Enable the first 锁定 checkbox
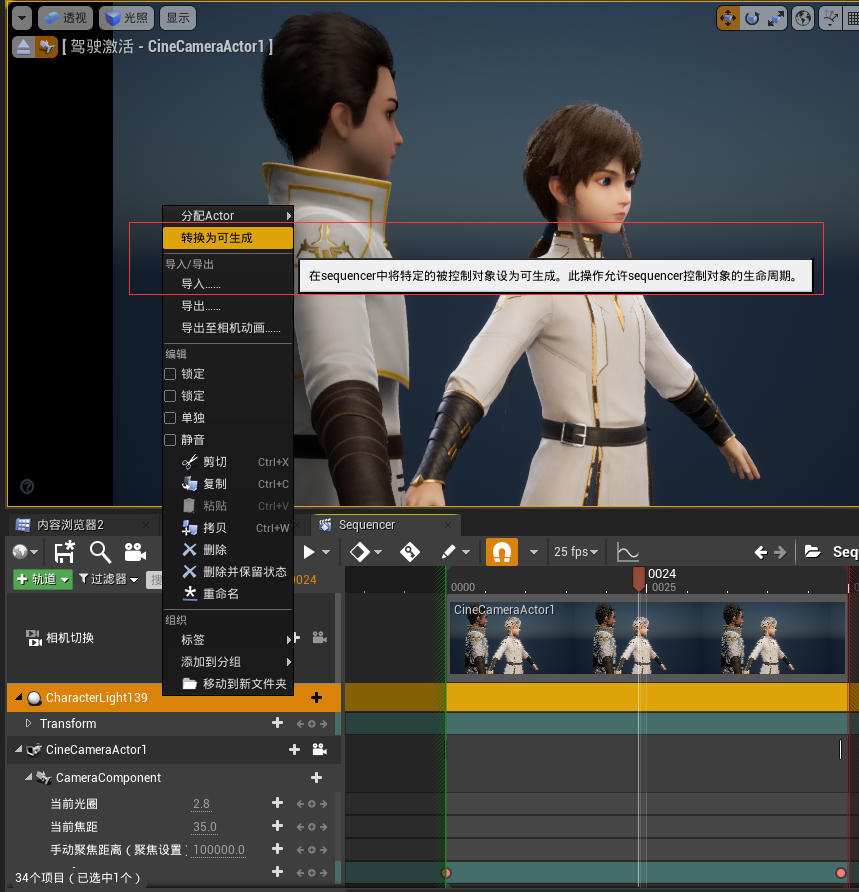This screenshot has height=892, width=859. (x=170, y=374)
